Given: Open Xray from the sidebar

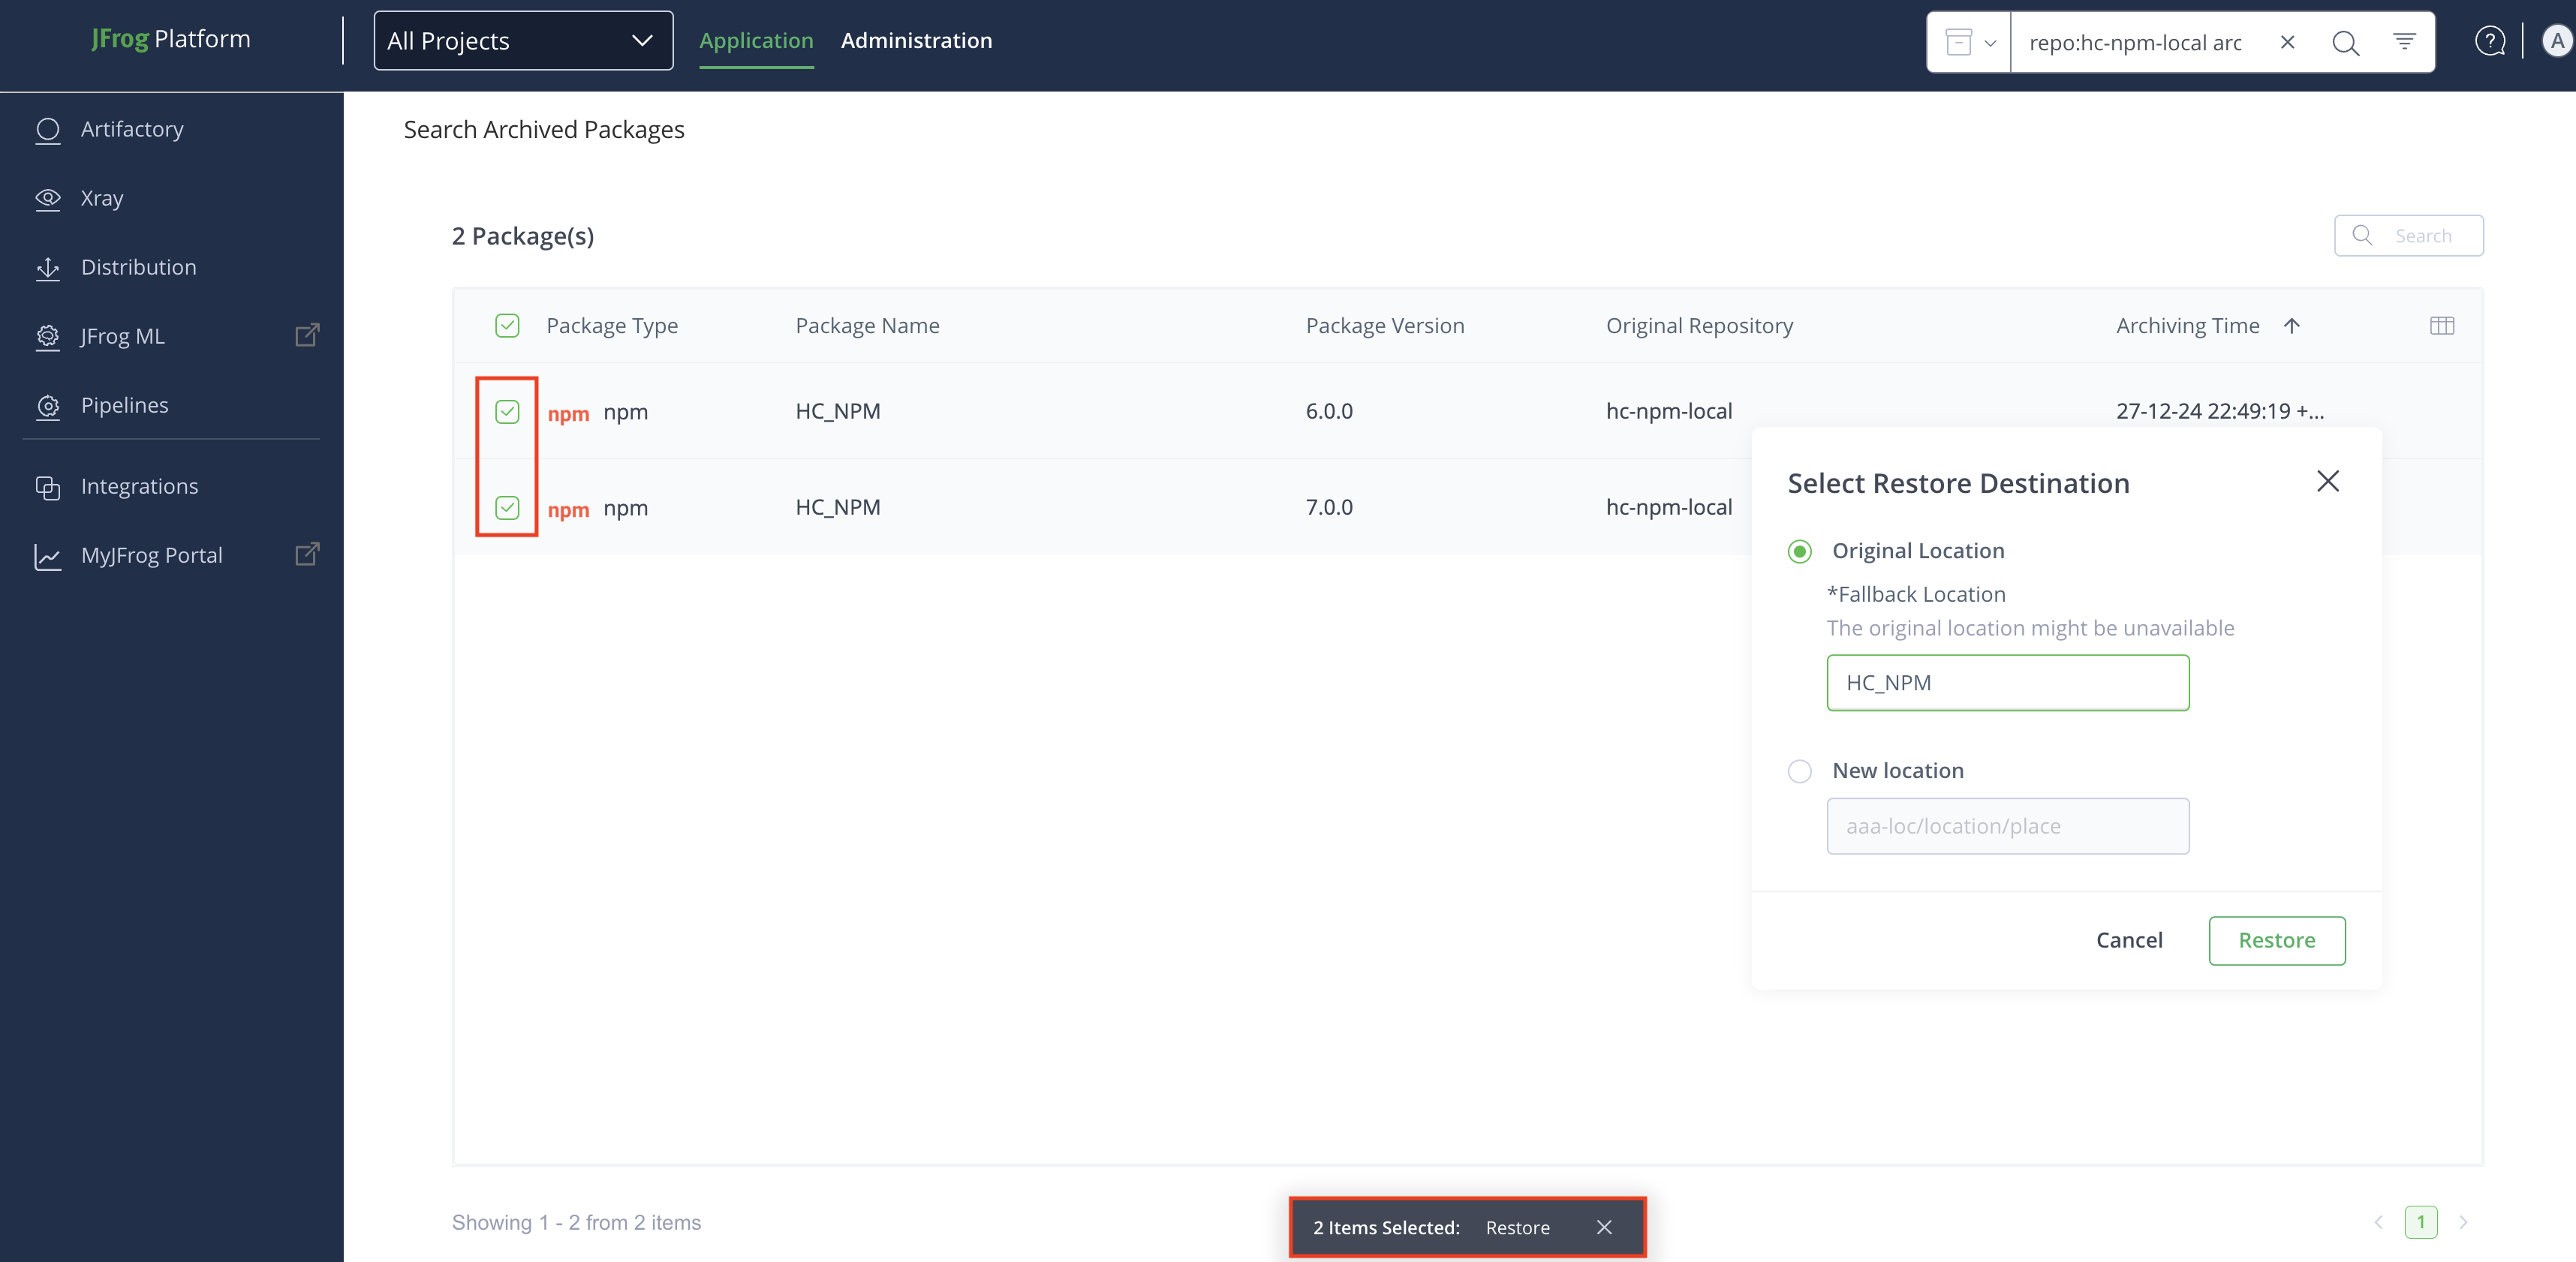Looking at the screenshot, I should coord(101,198).
